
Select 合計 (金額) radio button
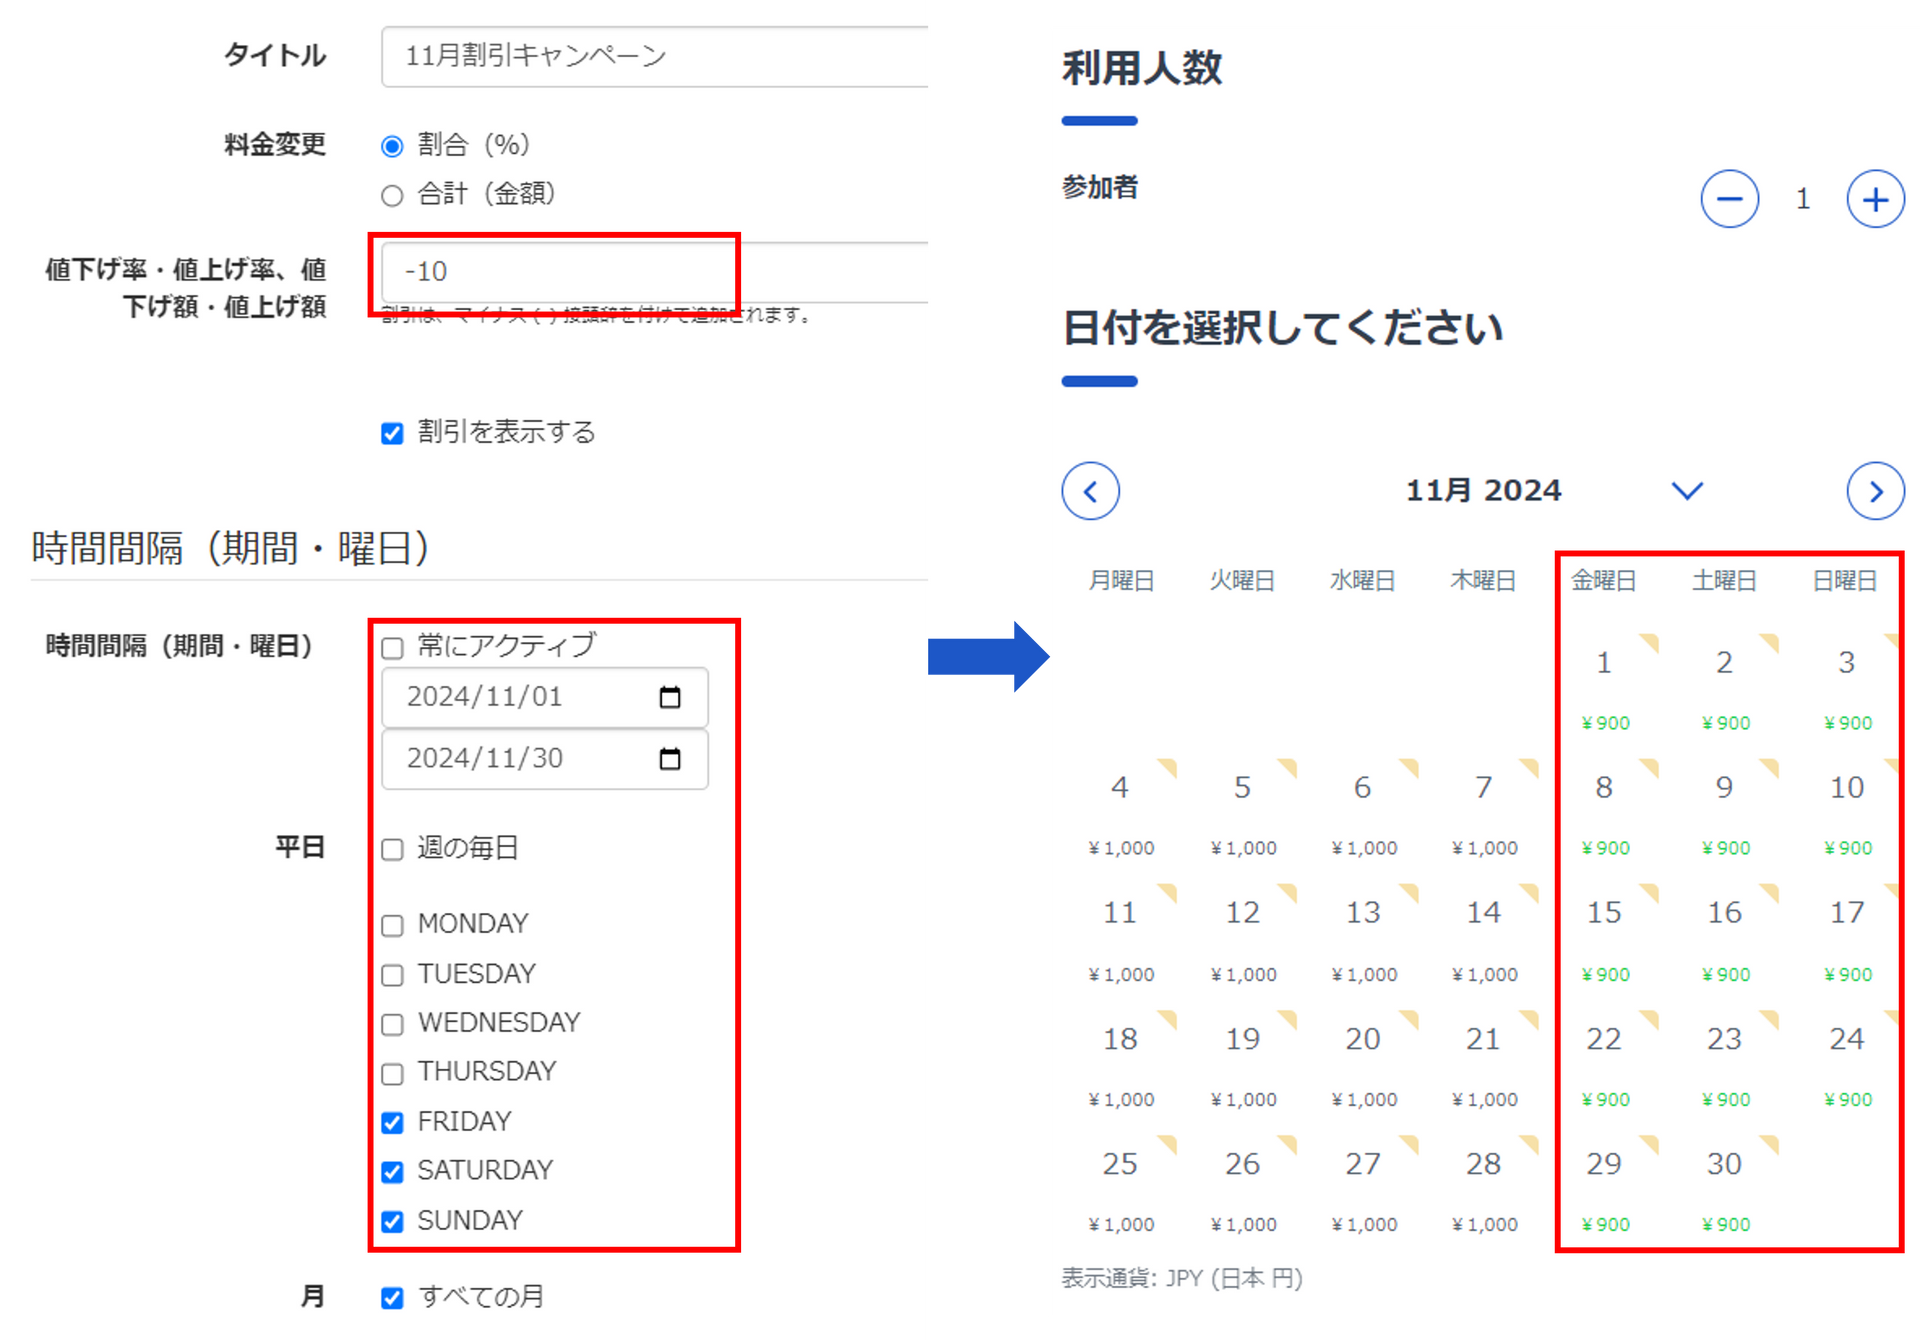[x=392, y=195]
